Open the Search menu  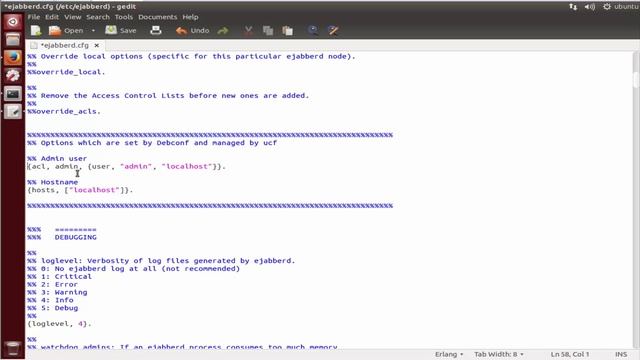pyautogui.click(x=98, y=17)
